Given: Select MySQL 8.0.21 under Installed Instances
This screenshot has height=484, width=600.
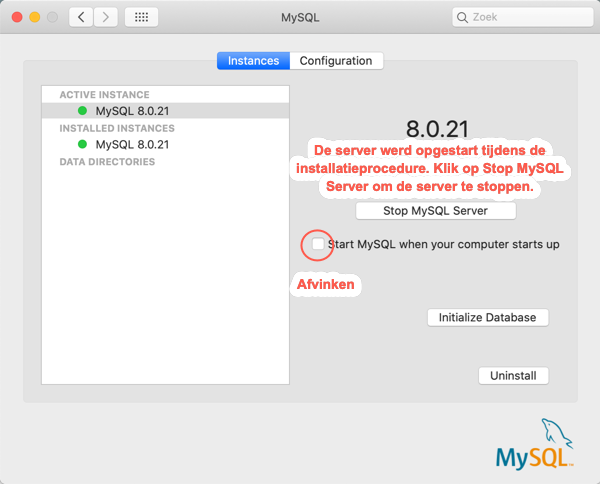Looking at the screenshot, I should point(165,144).
